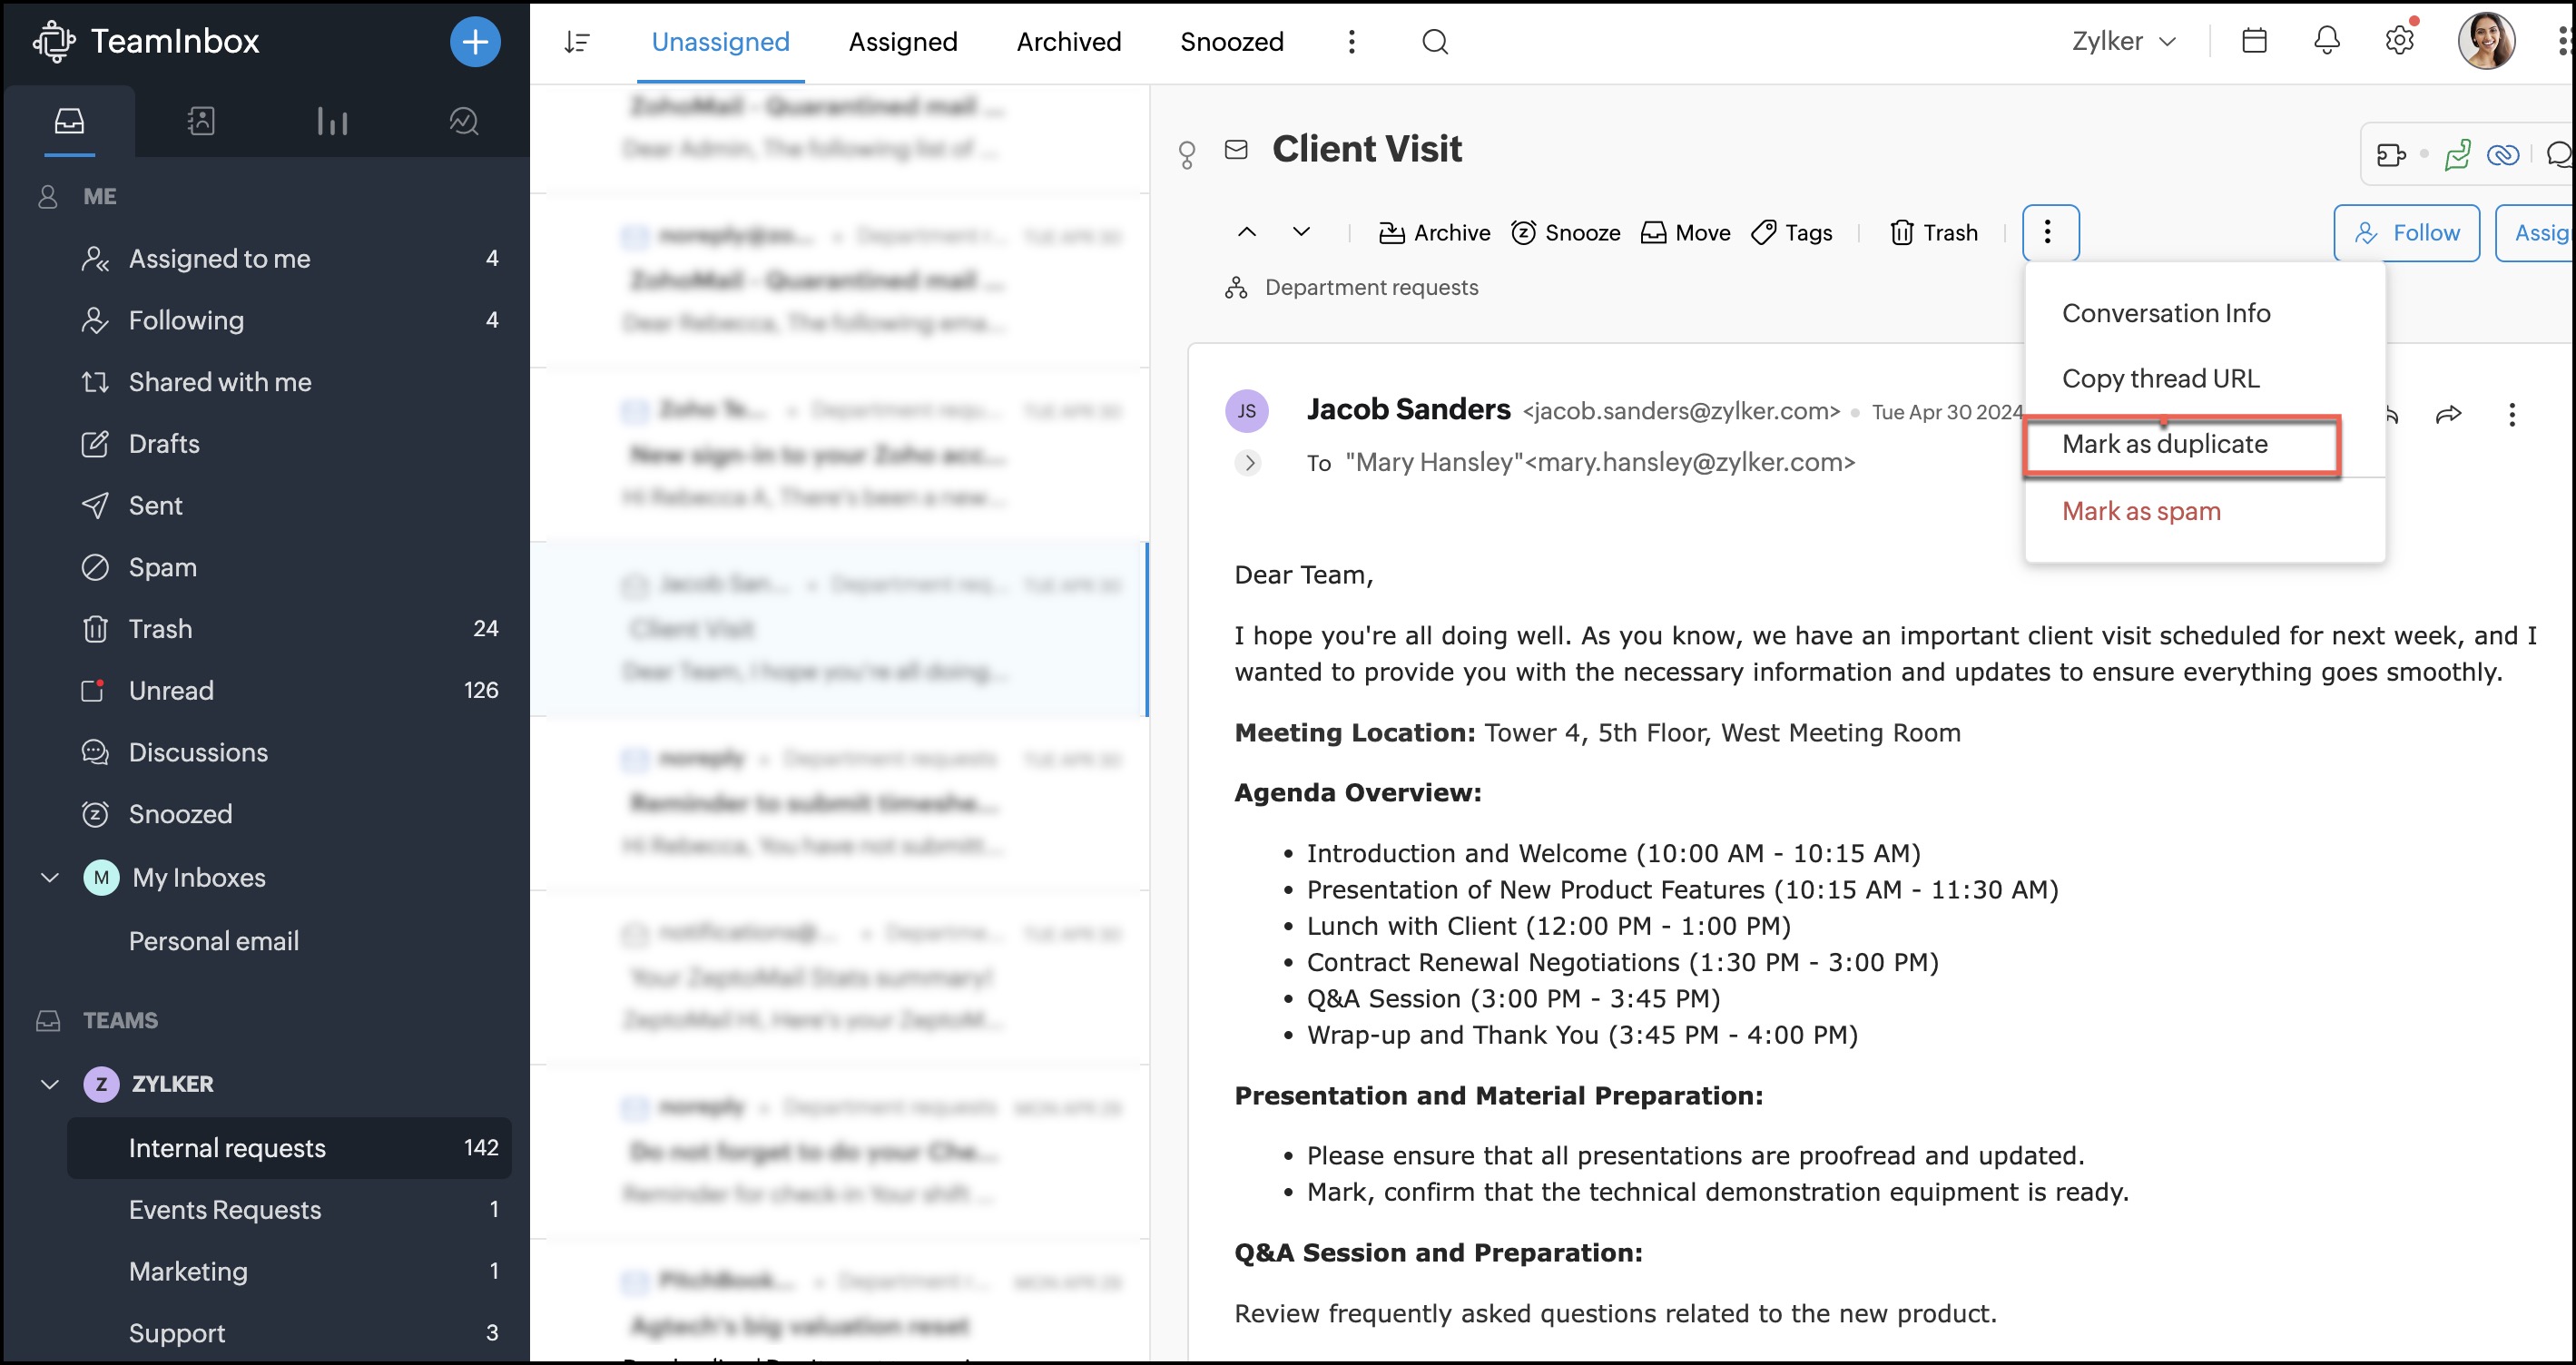Toggle the read/unread envelope beside Client Visit

(1236, 150)
